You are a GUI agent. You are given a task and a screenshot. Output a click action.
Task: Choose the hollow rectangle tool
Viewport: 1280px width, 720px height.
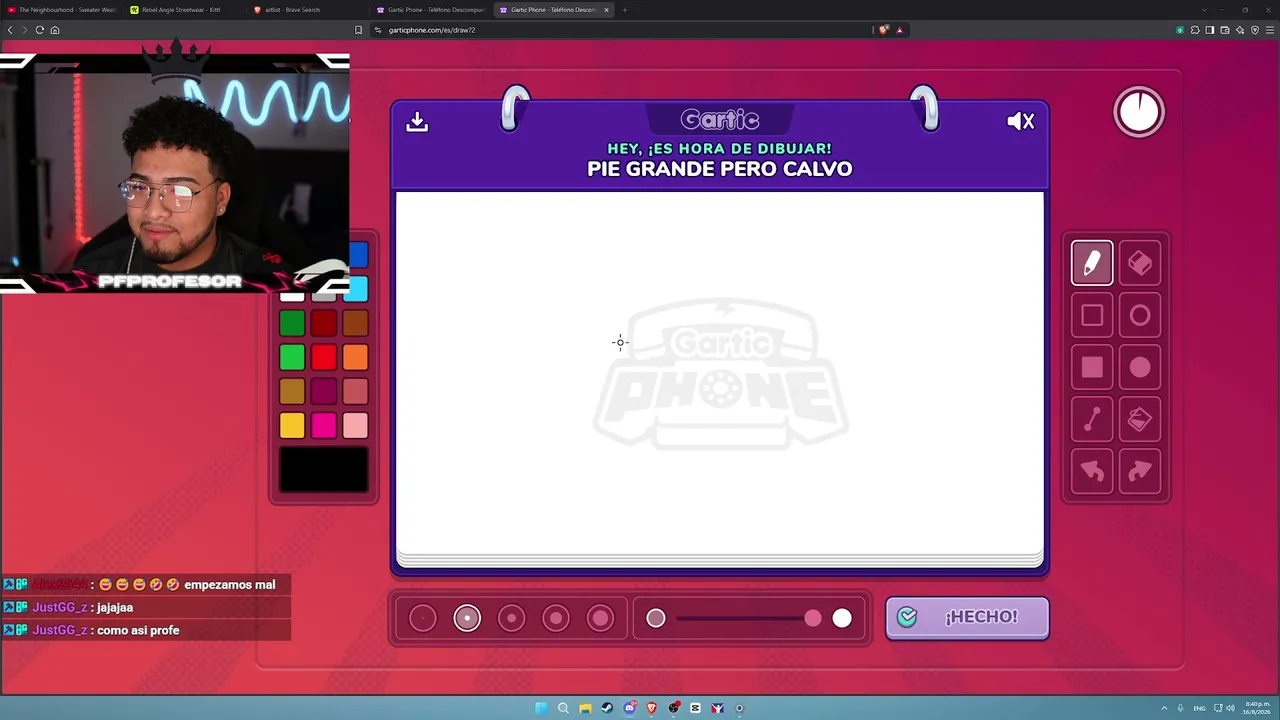[x=1092, y=316]
